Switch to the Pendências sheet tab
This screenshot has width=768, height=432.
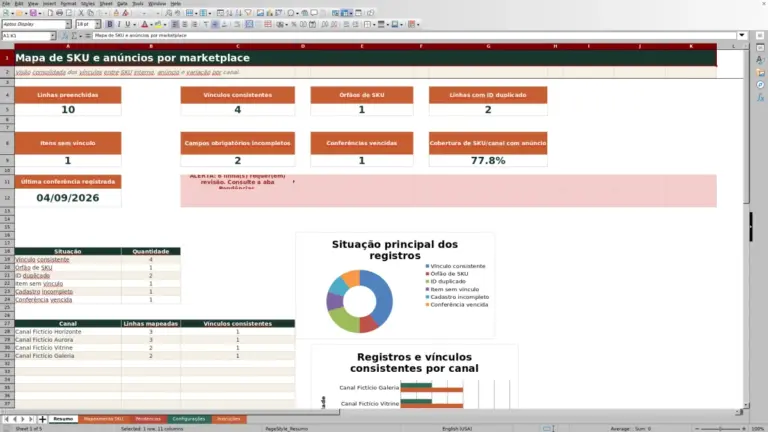(x=148, y=419)
